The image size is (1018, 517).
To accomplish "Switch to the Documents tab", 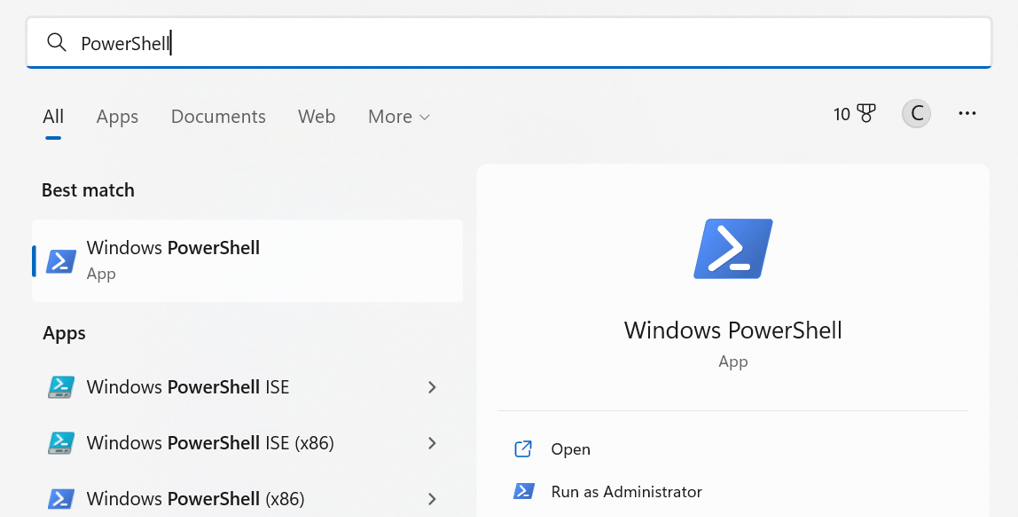I will coord(218,117).
